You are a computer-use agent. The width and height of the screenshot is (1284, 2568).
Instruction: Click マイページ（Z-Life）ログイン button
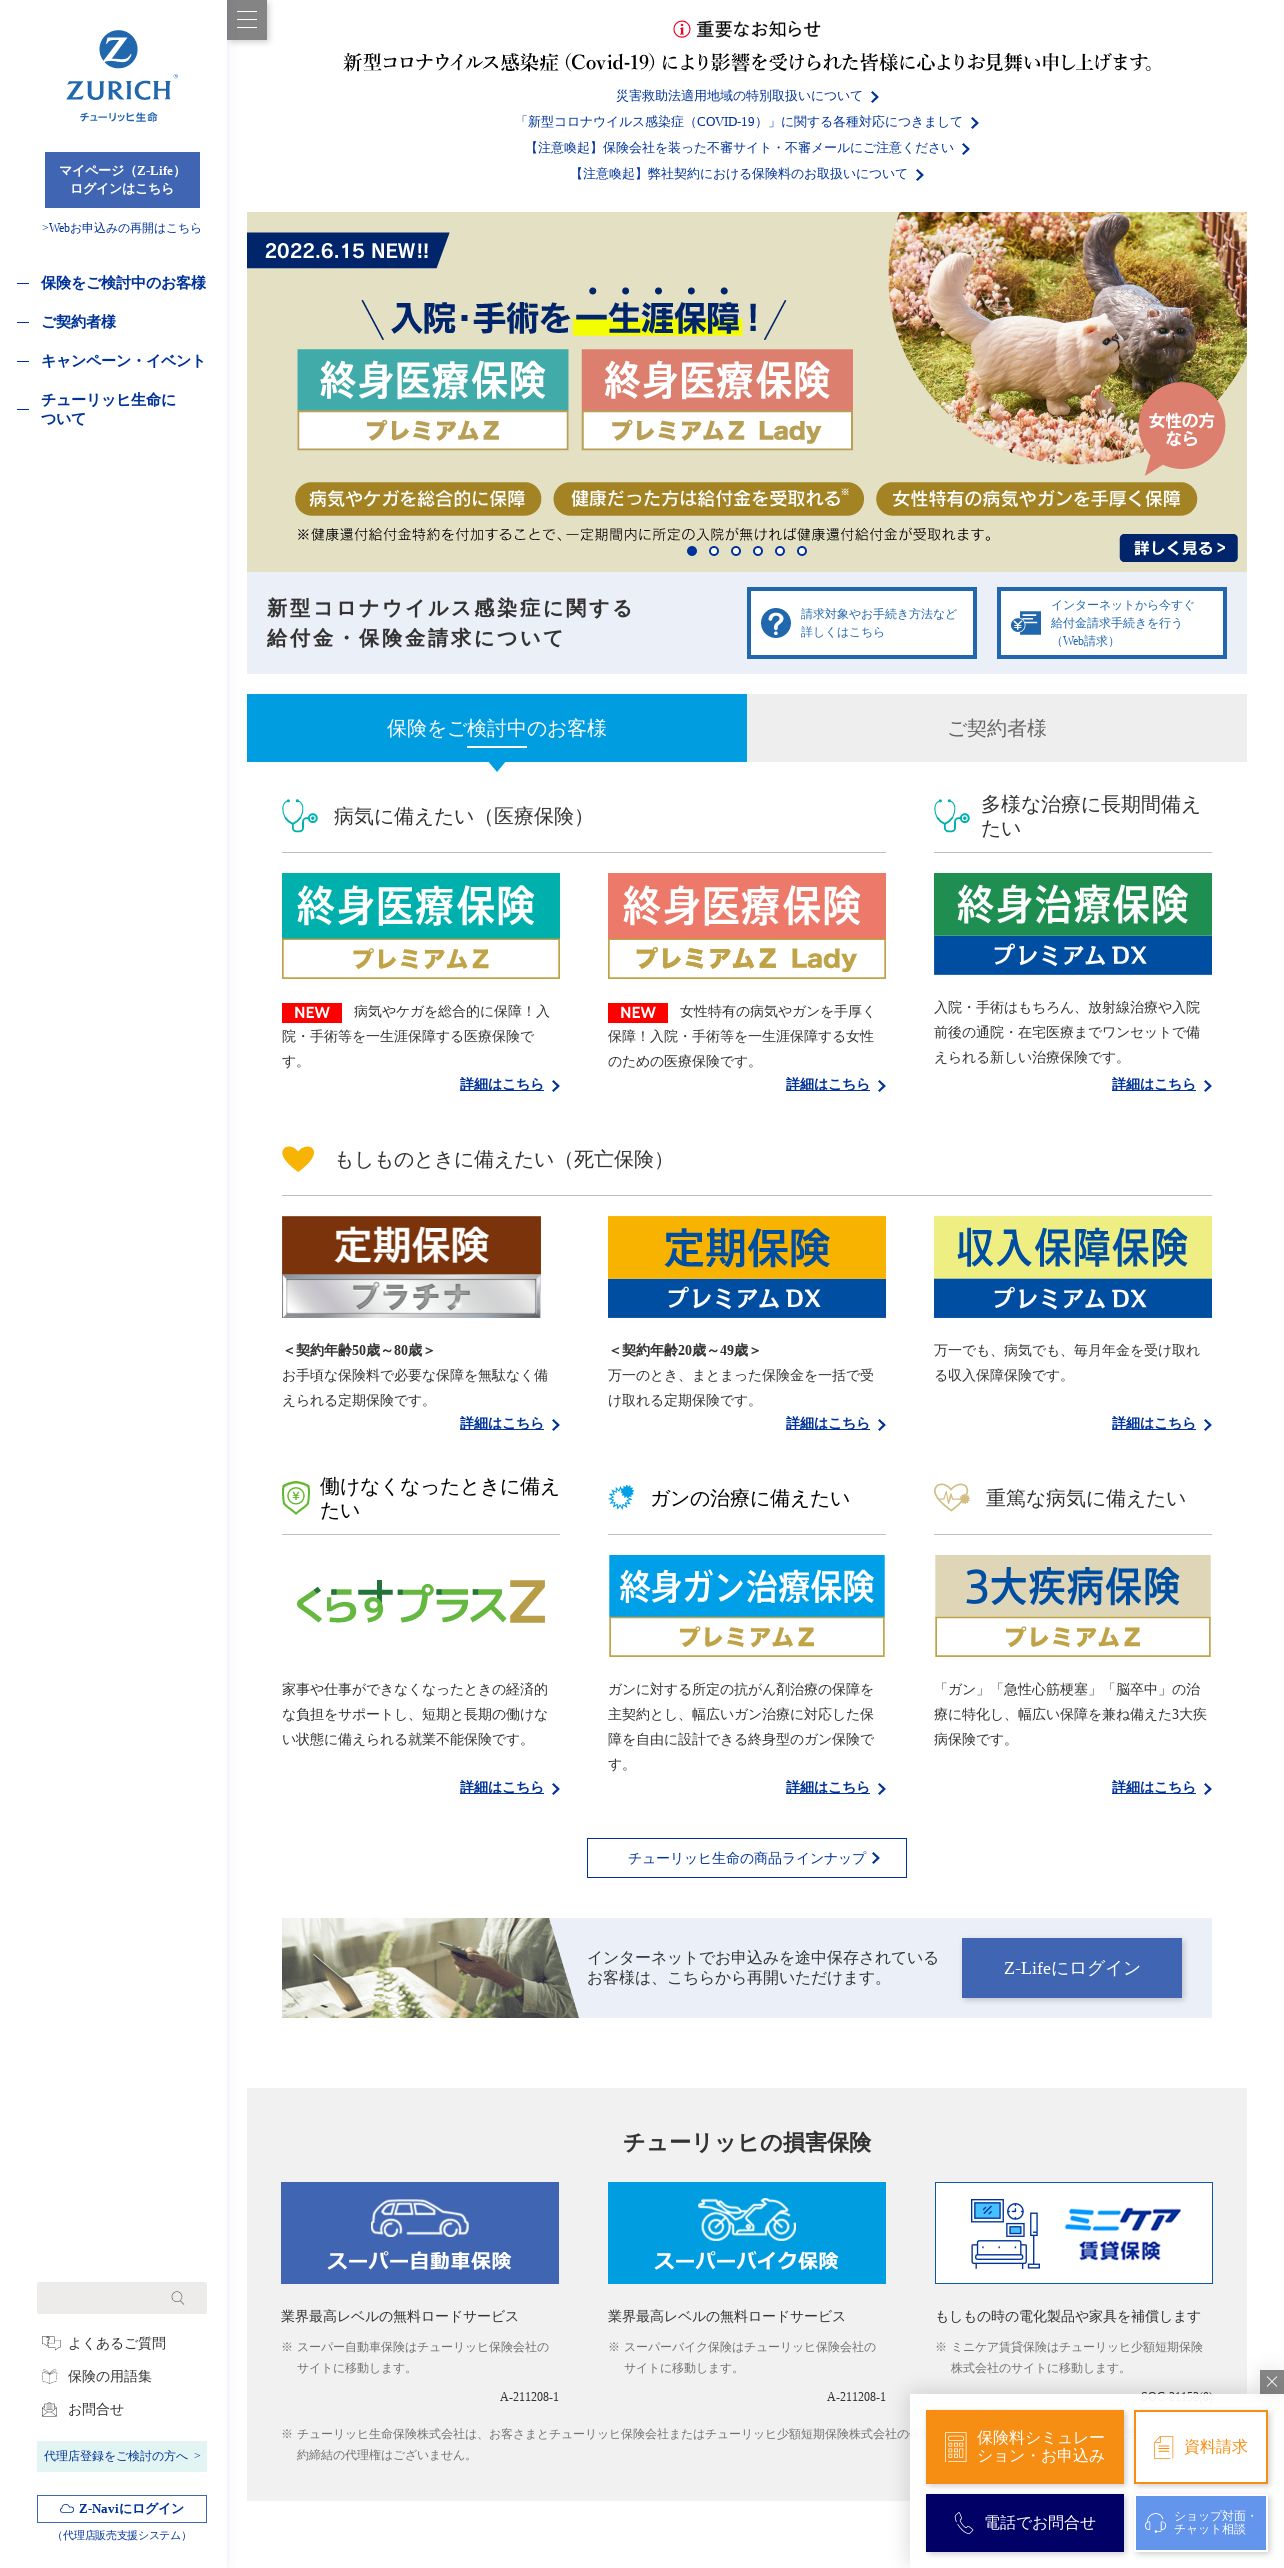tap(122, 180)
